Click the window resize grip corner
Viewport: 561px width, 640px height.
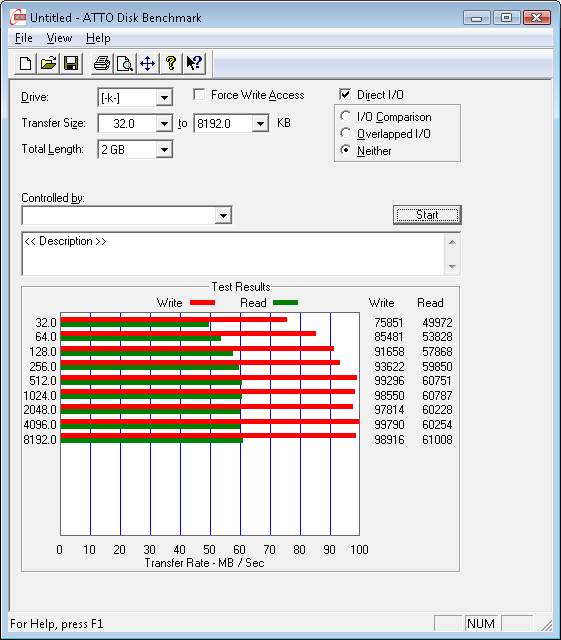point(547,625)
